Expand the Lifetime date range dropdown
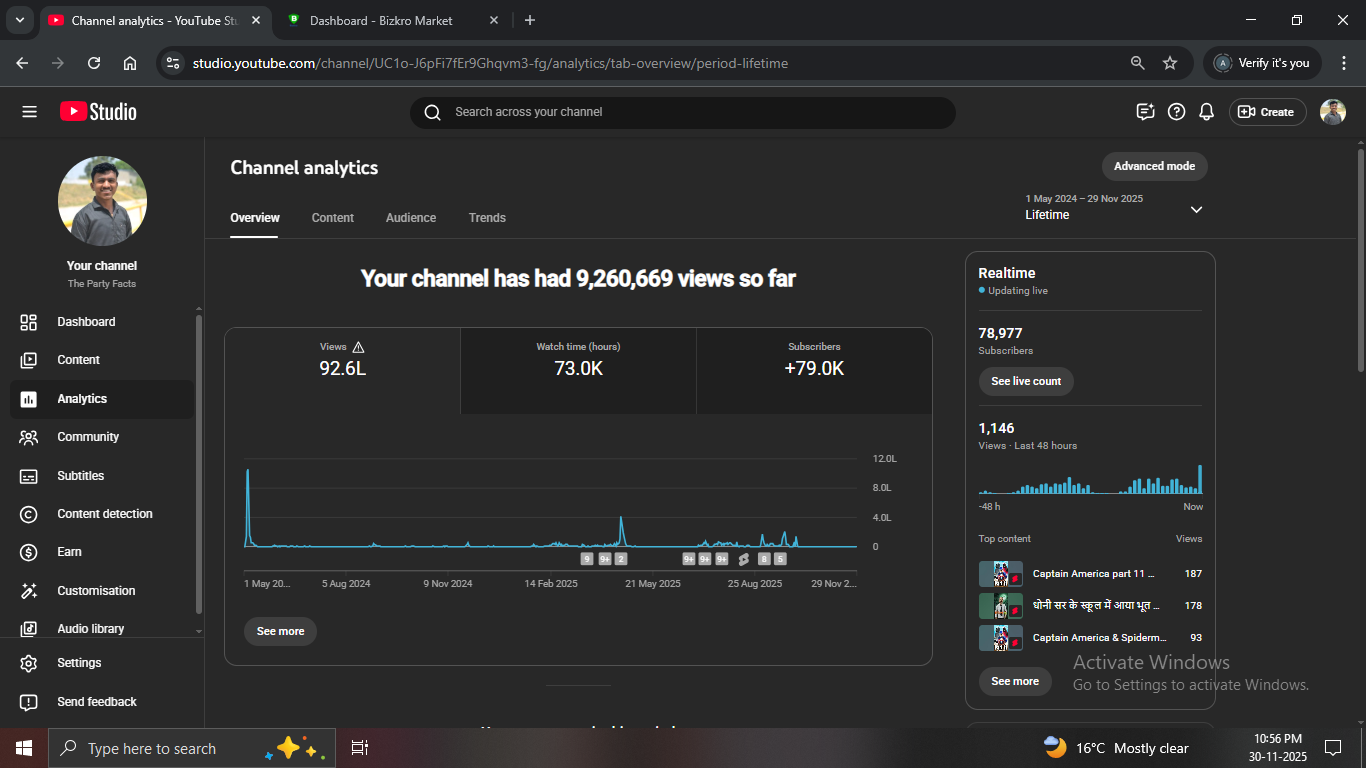This screenshot has height=768, width=1366. [1196, 209]
